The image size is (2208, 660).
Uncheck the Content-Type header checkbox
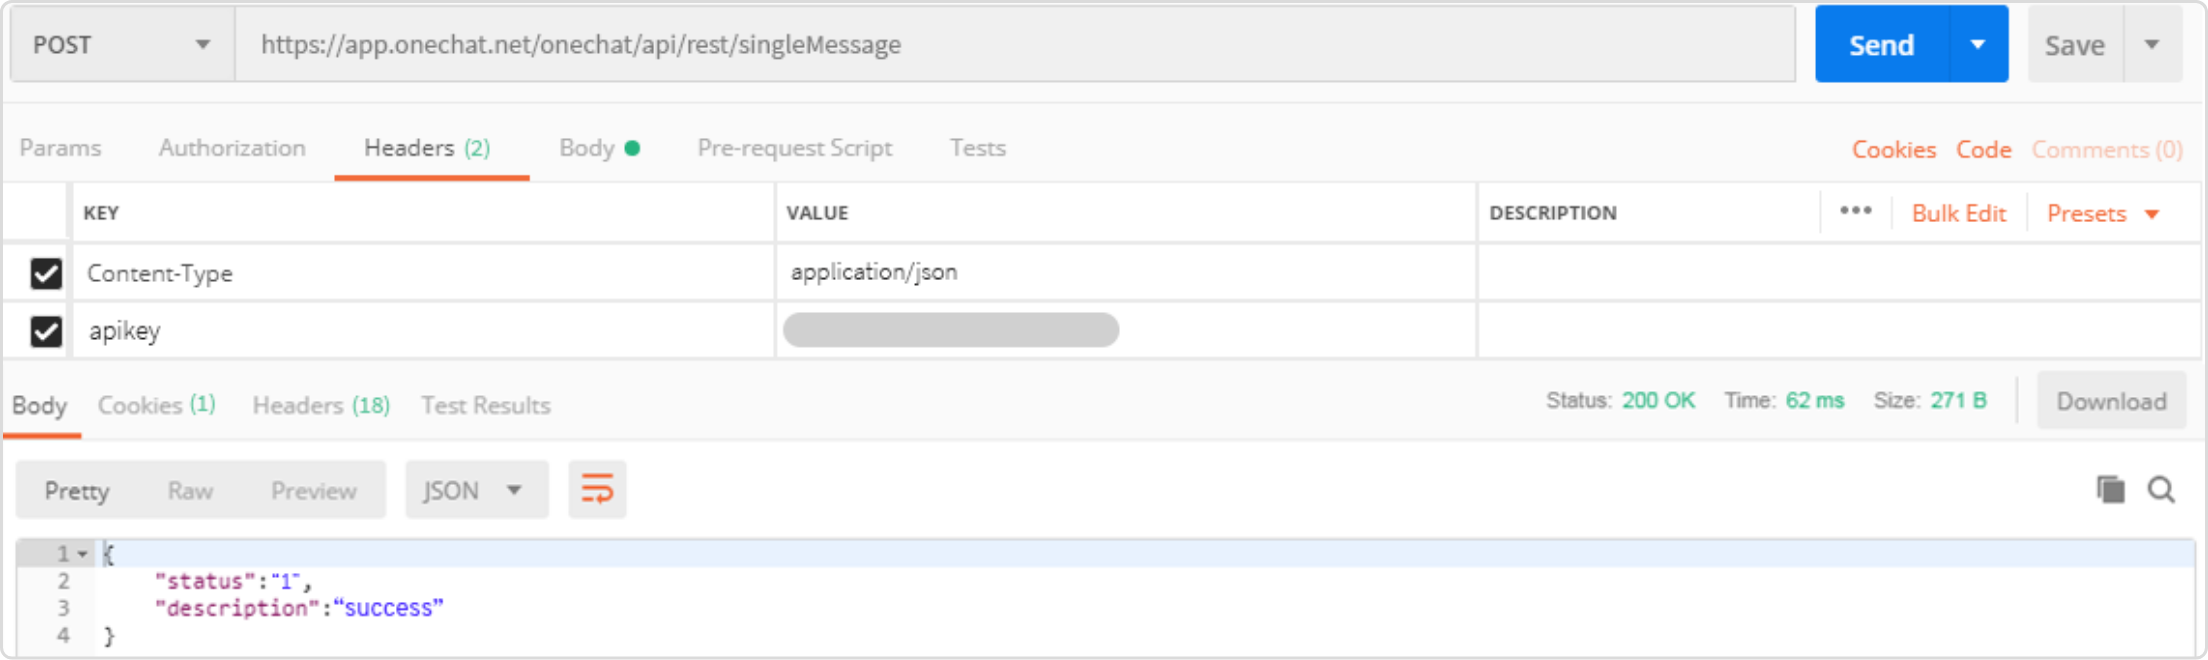tap(46, 273)
